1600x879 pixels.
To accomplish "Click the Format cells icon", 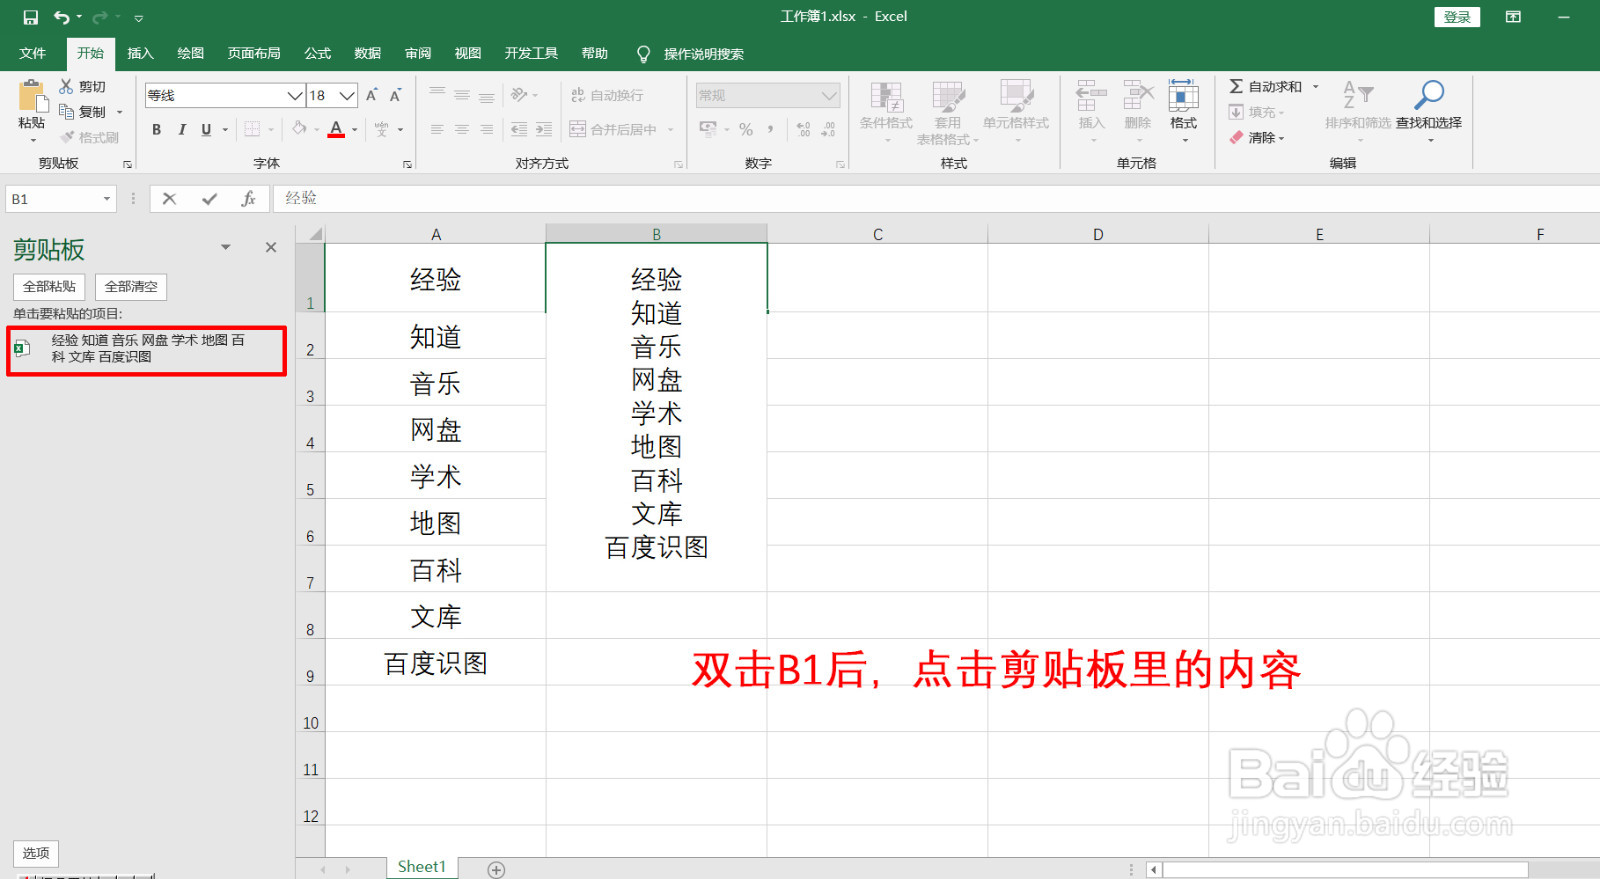I will pos(1183,96).
